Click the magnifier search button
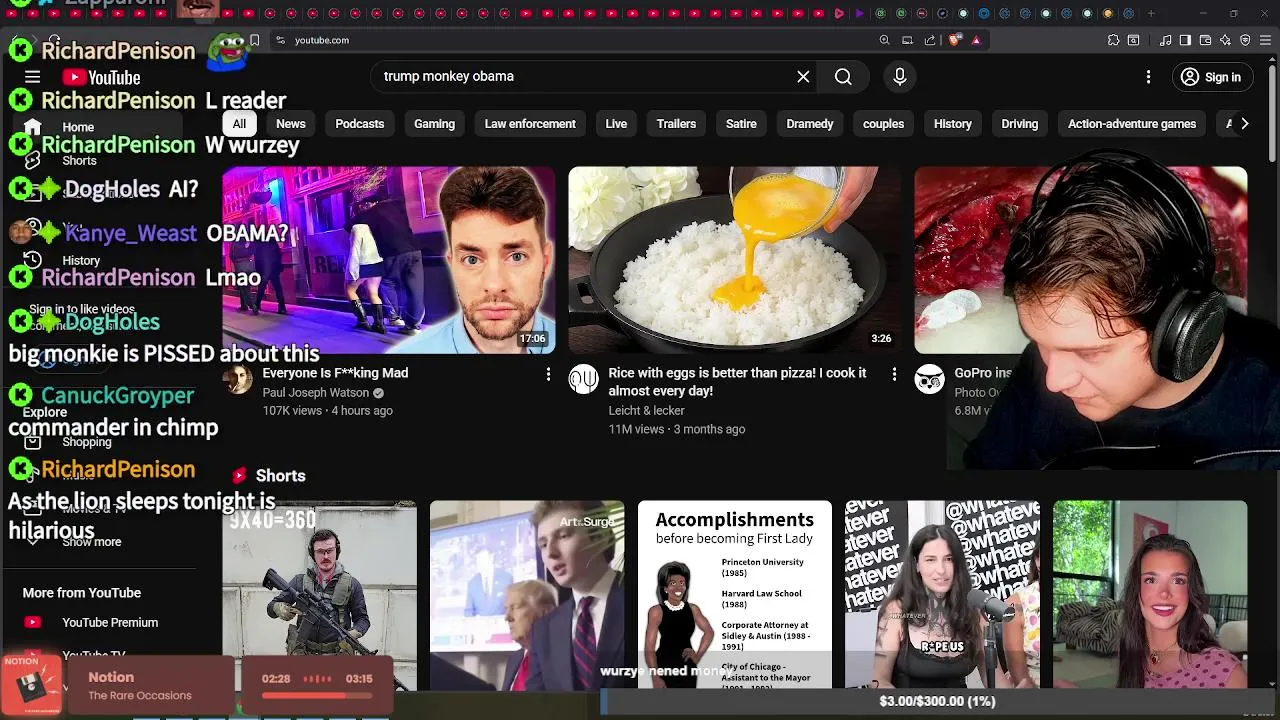 click(843, 77)
